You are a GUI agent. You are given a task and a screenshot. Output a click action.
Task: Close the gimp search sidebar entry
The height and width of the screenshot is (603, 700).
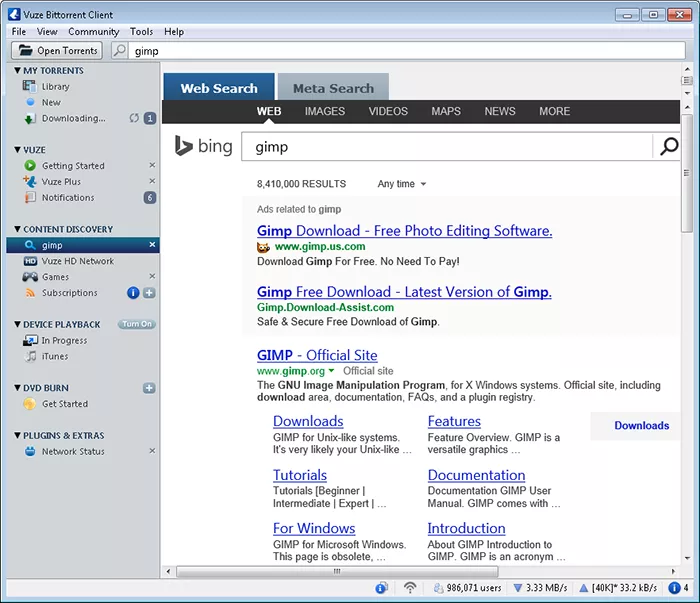[152, 245]
